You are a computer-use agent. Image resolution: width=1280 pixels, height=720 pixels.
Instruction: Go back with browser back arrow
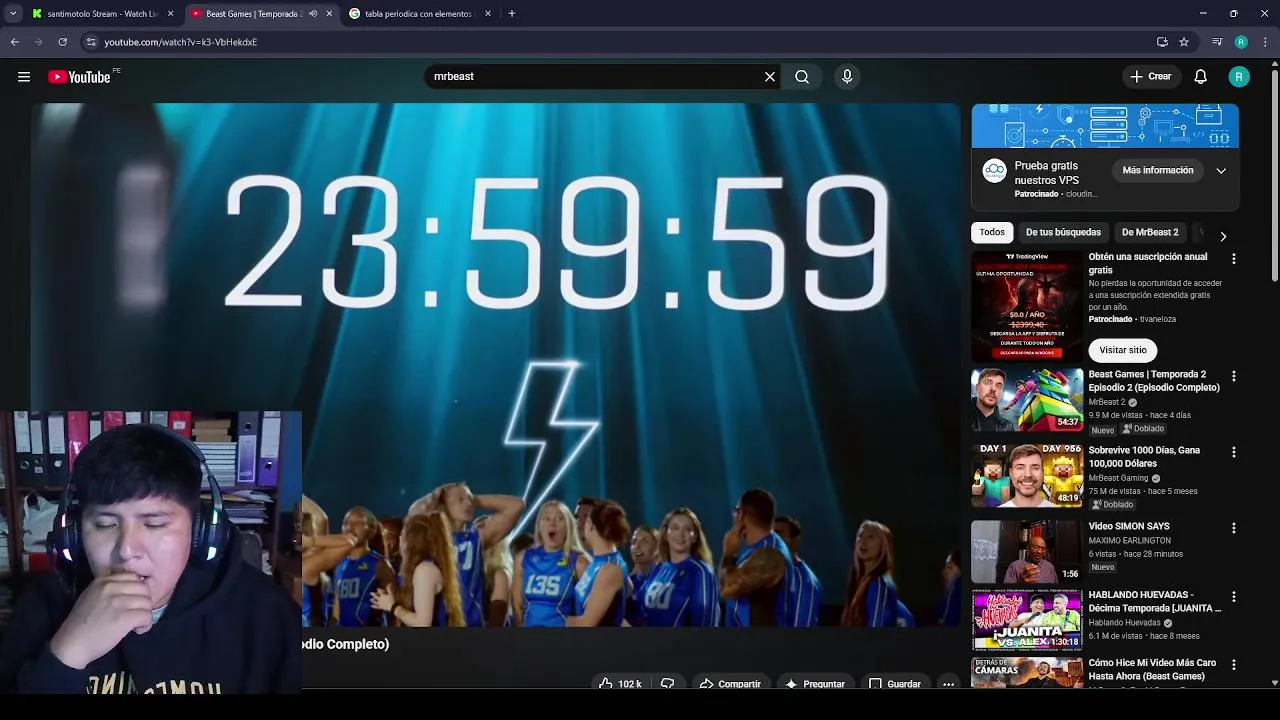point(15,42)
